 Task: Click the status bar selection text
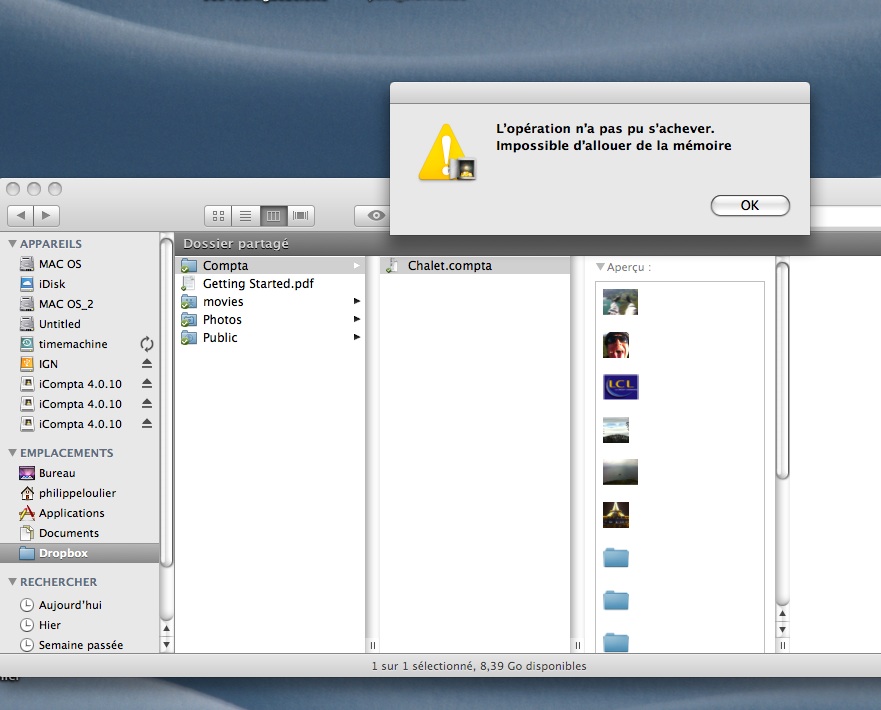click(479, 666)
